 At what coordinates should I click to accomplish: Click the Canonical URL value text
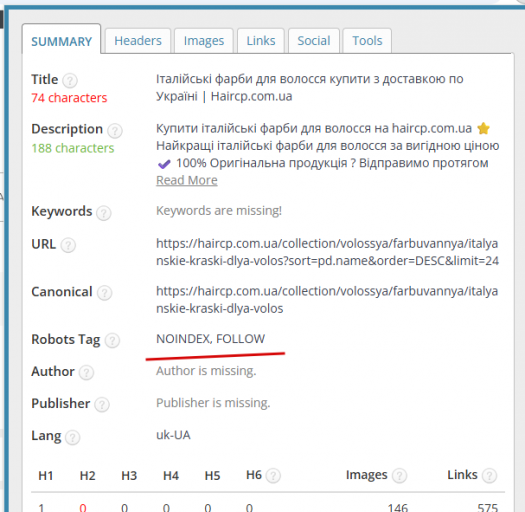coord(327,300)
